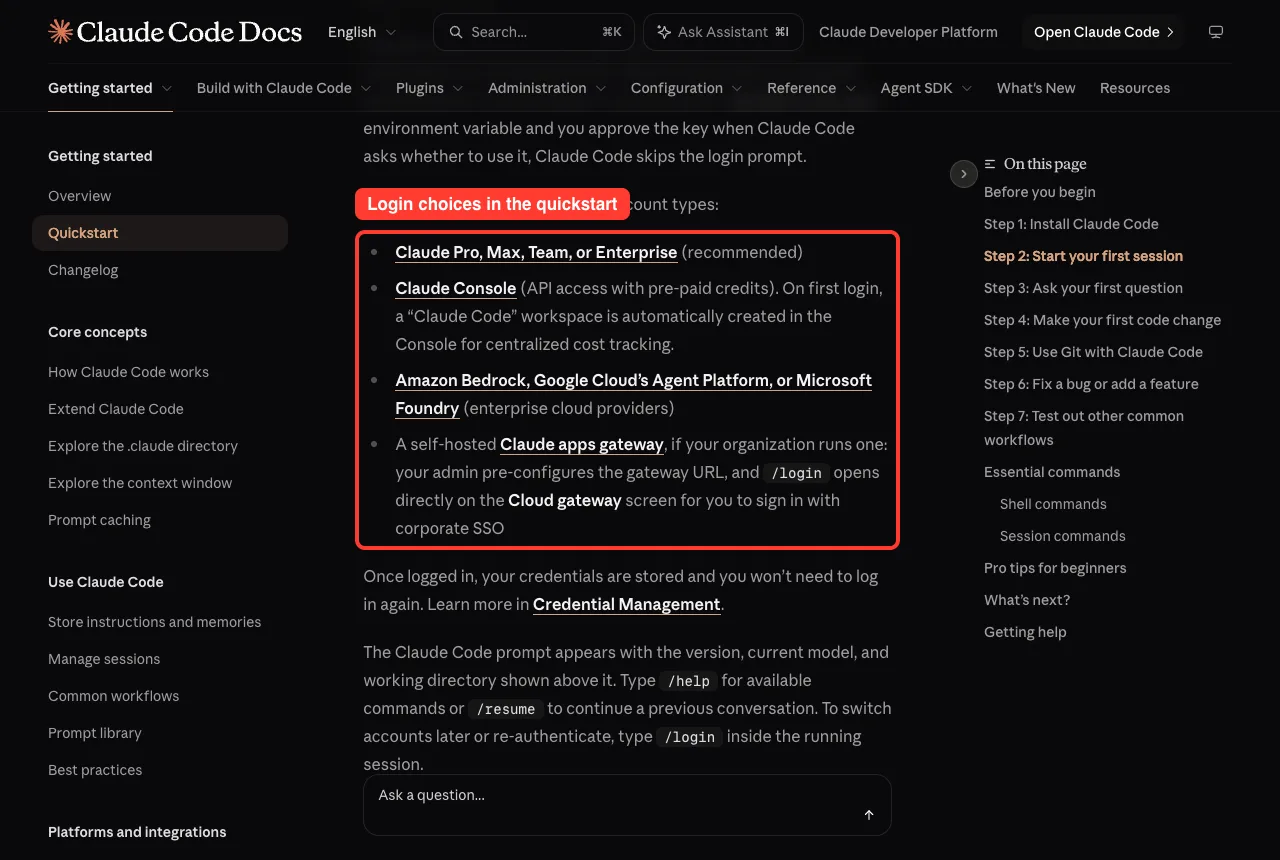Open How Claude Code works page
This screenshot has height=860, width=1280.
tap(129, 372)
